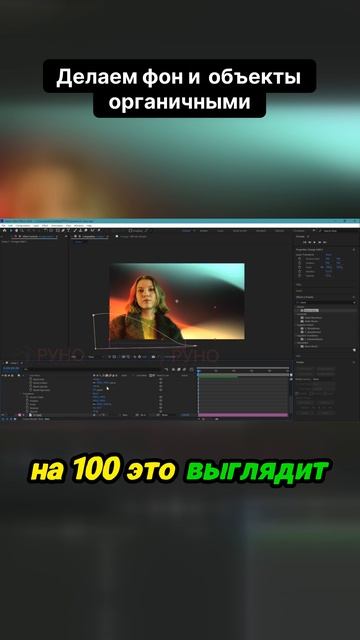Open the viewer magnification ratio dropdown
Image resolution: width=360 pixels, height=640 pixels.
[74, 356]
